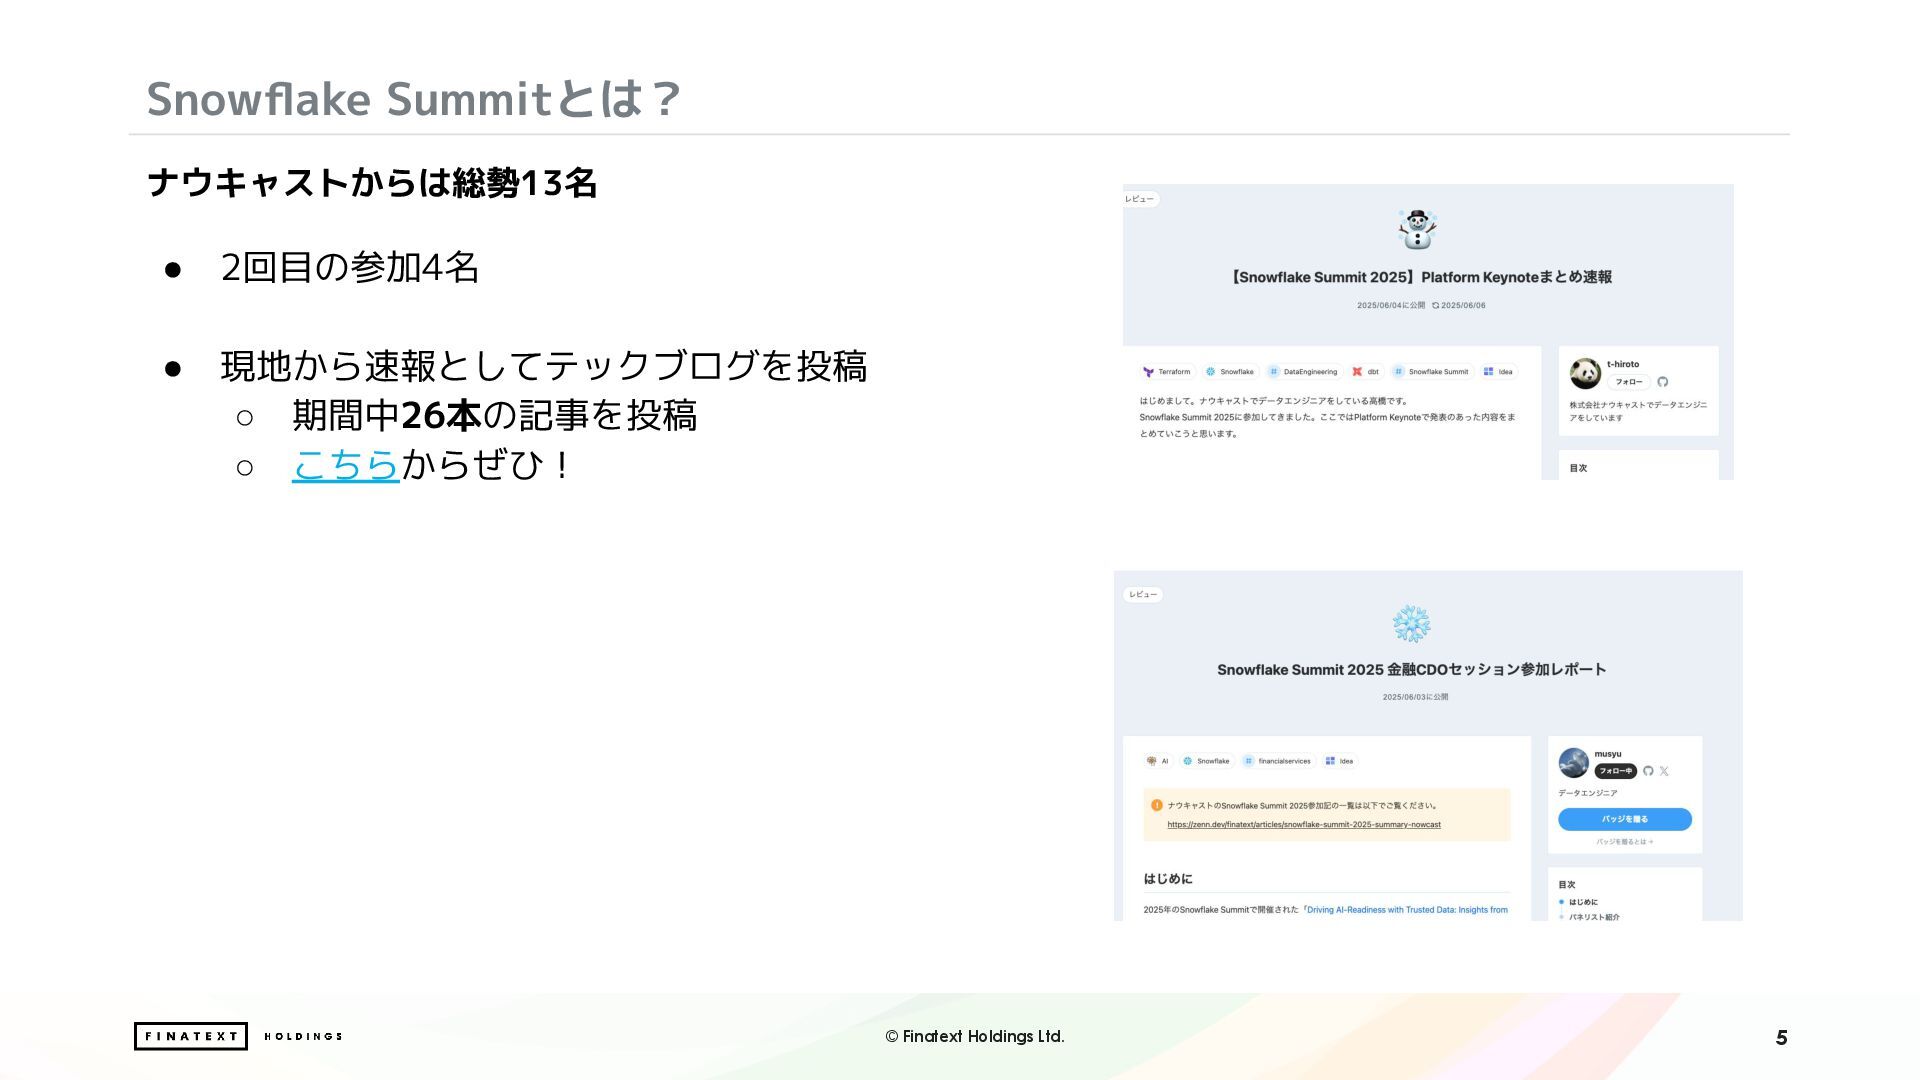Click フォロー中 button for musyu

1615,771
